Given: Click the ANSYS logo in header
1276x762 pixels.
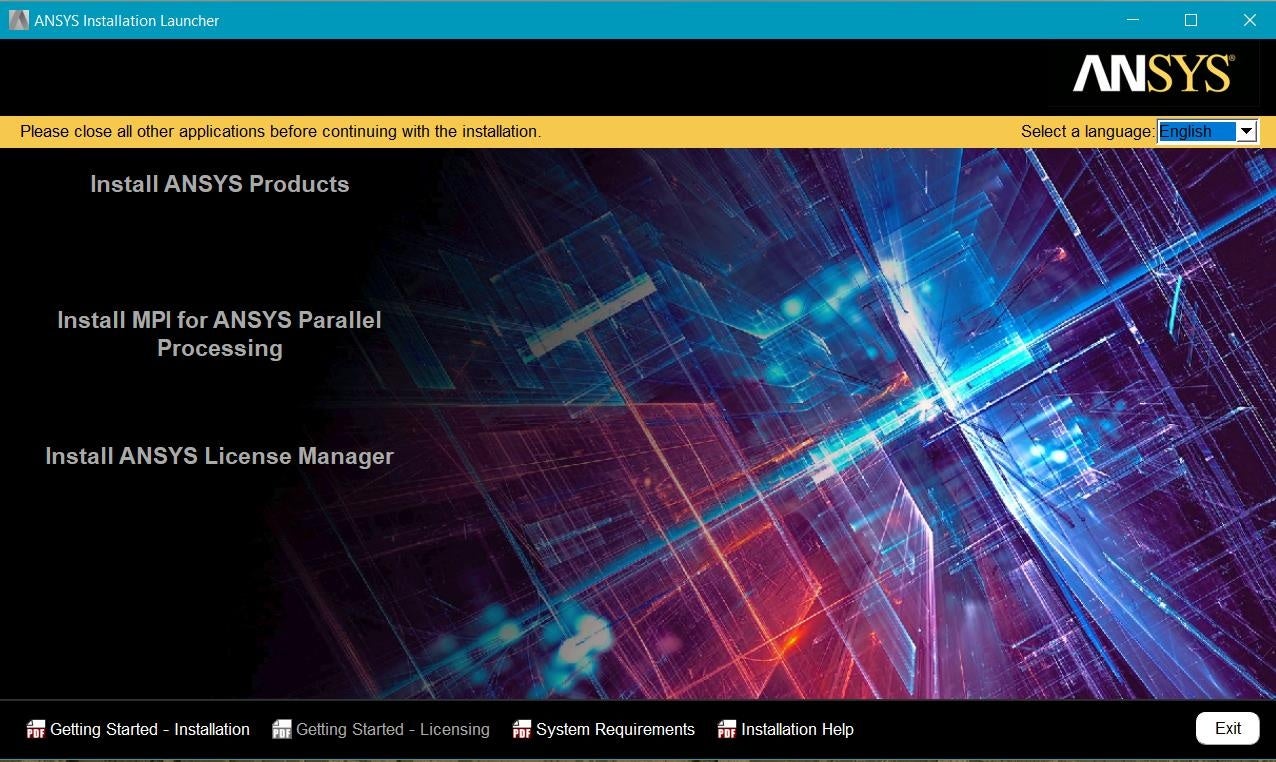Looking at the screenshot, I should pyautogui.click(x=1154, y=74).
